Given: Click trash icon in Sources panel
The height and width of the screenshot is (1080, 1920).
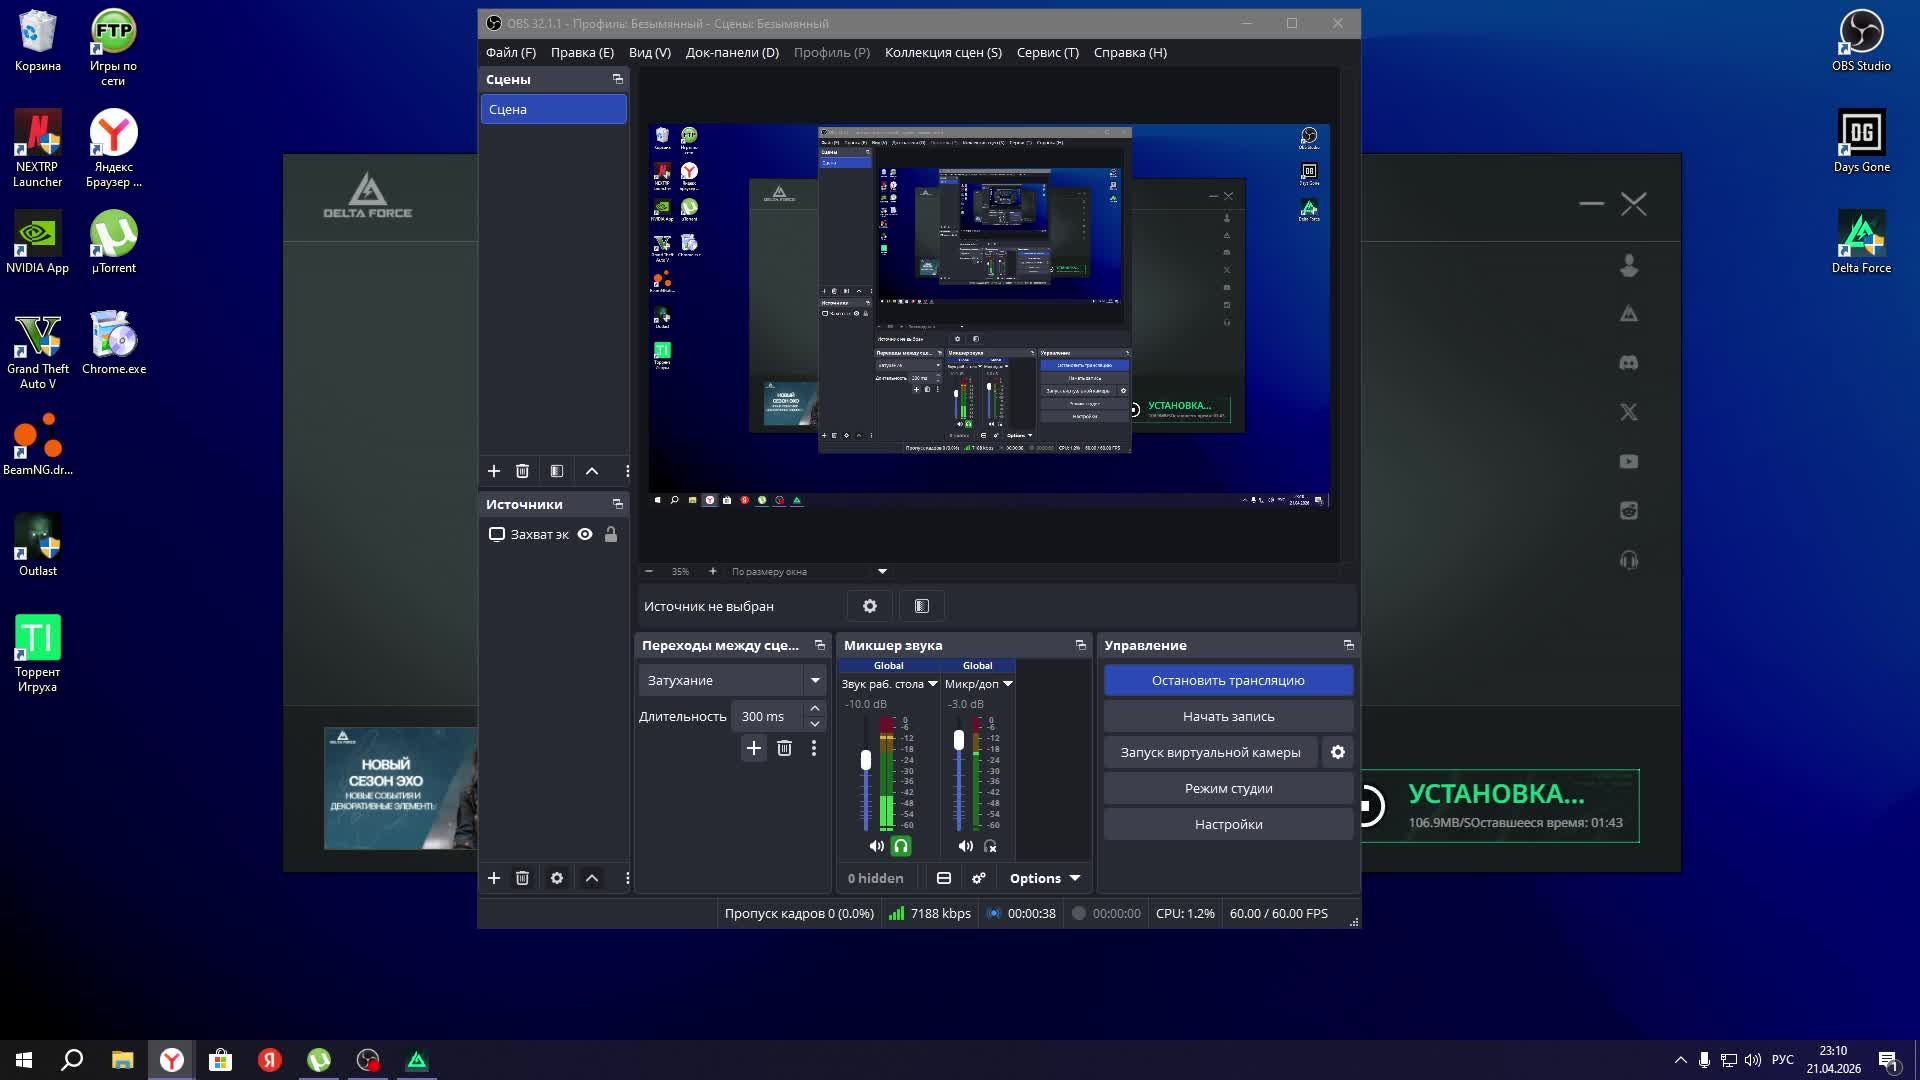Looking at the screenshot, I should click(x=522, y=878).
